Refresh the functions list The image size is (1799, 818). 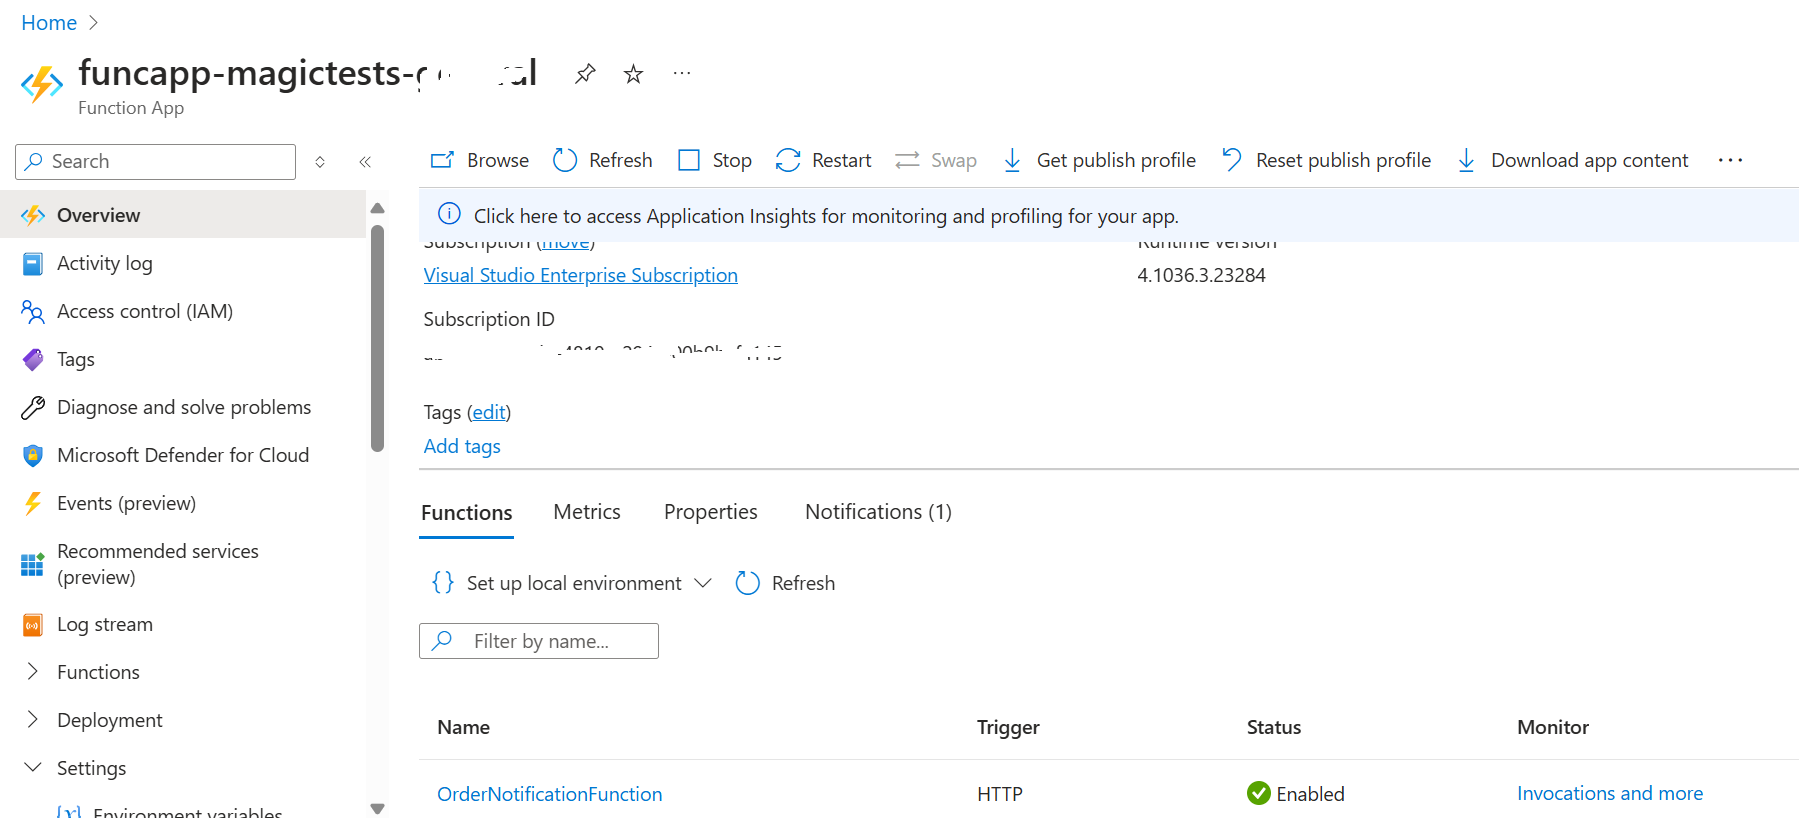click(785, 583)
